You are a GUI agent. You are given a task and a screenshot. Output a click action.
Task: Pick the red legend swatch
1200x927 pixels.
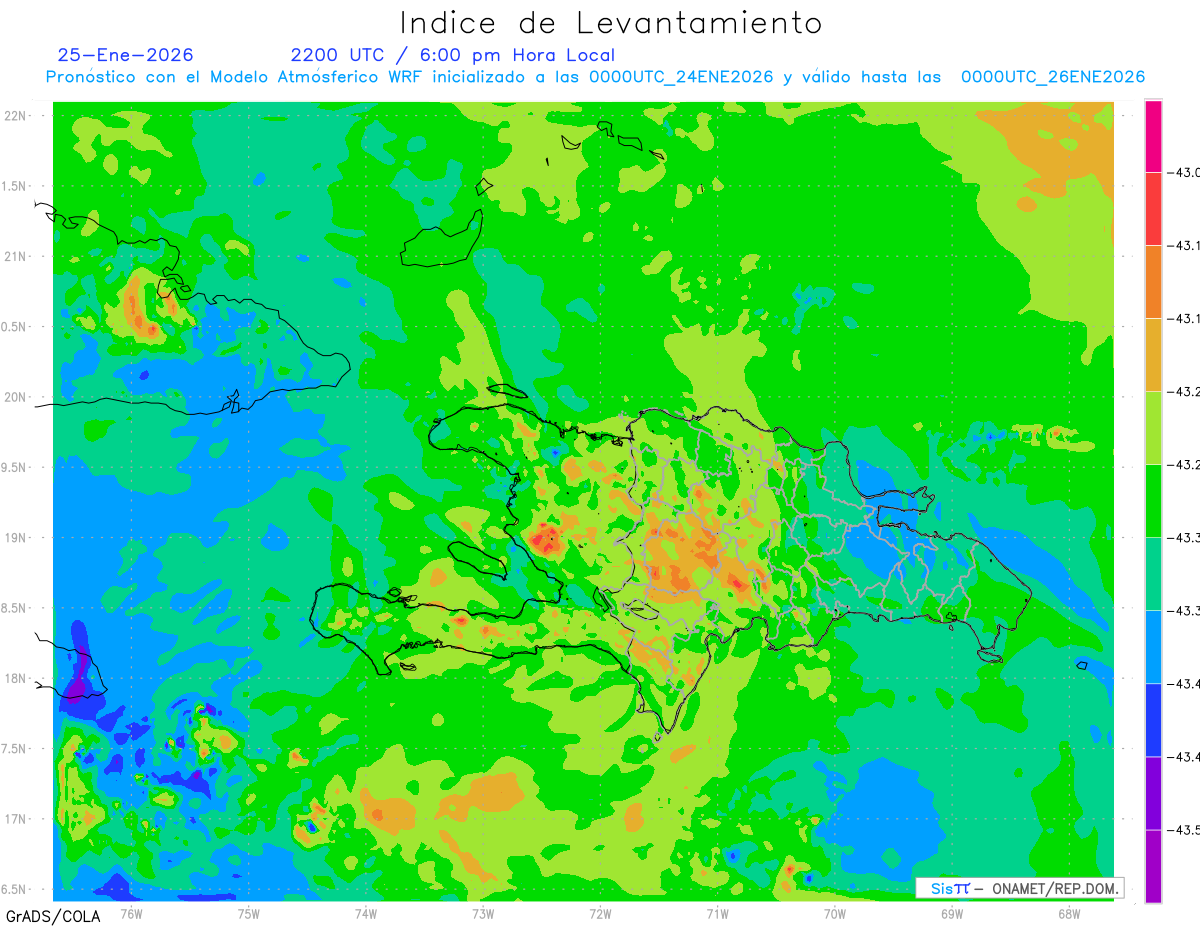click(1153, 209)
